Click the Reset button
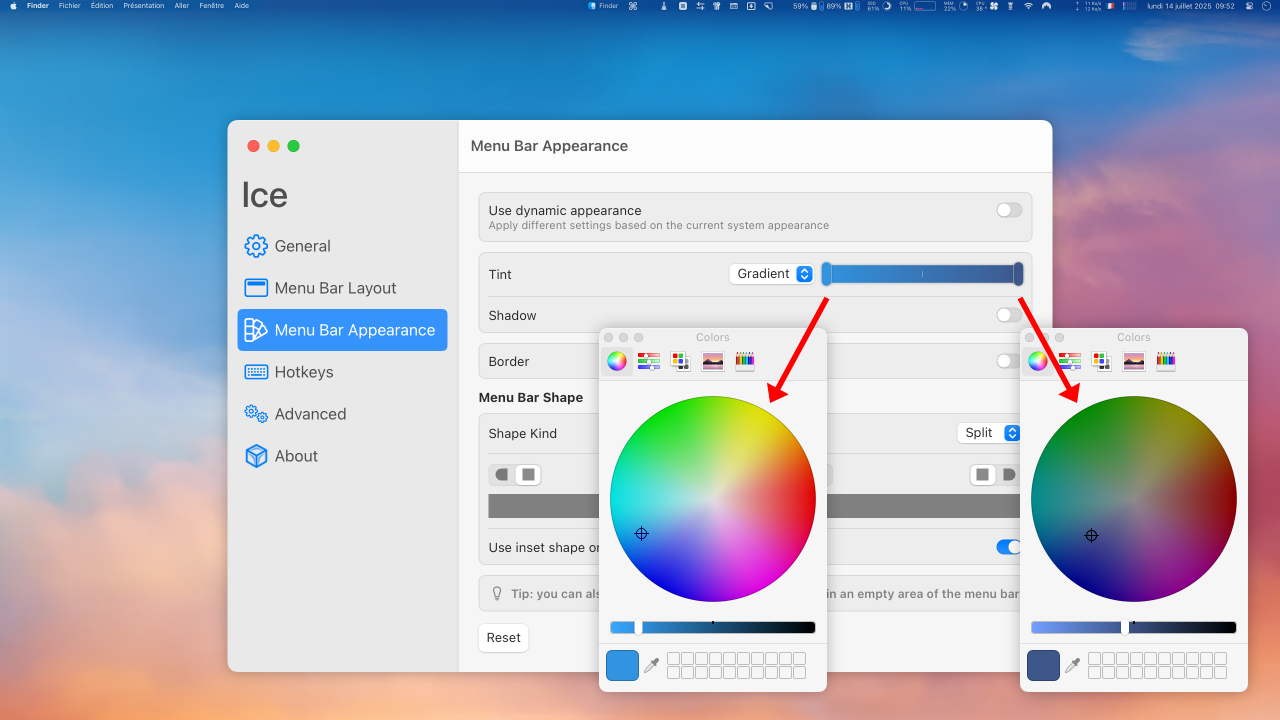Image resolution: width=1280 pixels, height=720 pixels. [503, 638]
